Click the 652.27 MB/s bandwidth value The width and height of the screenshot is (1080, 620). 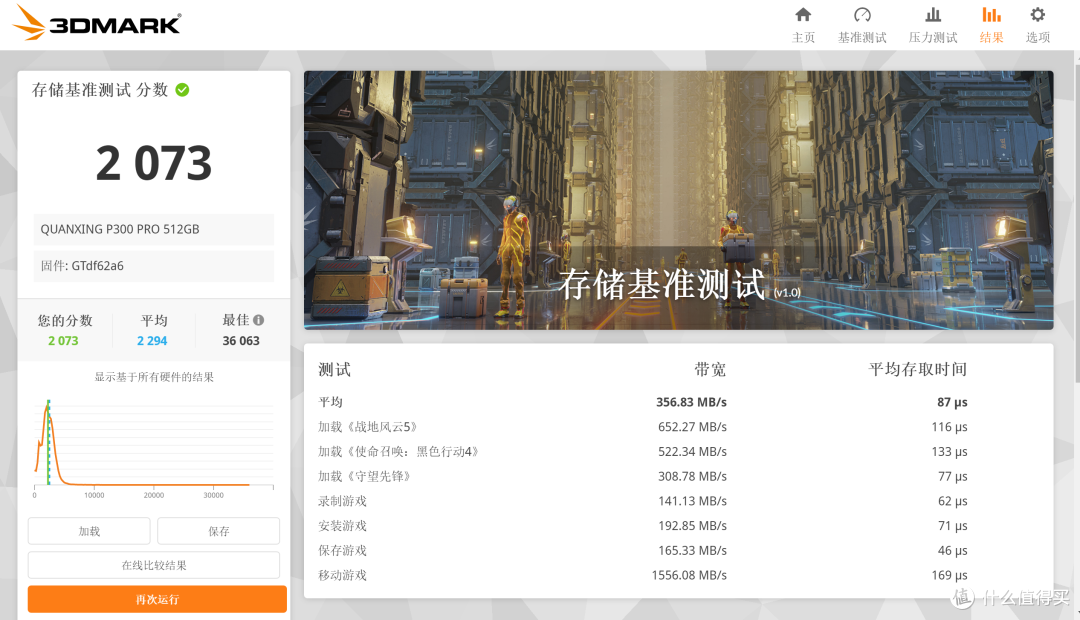tap(692, 426)
